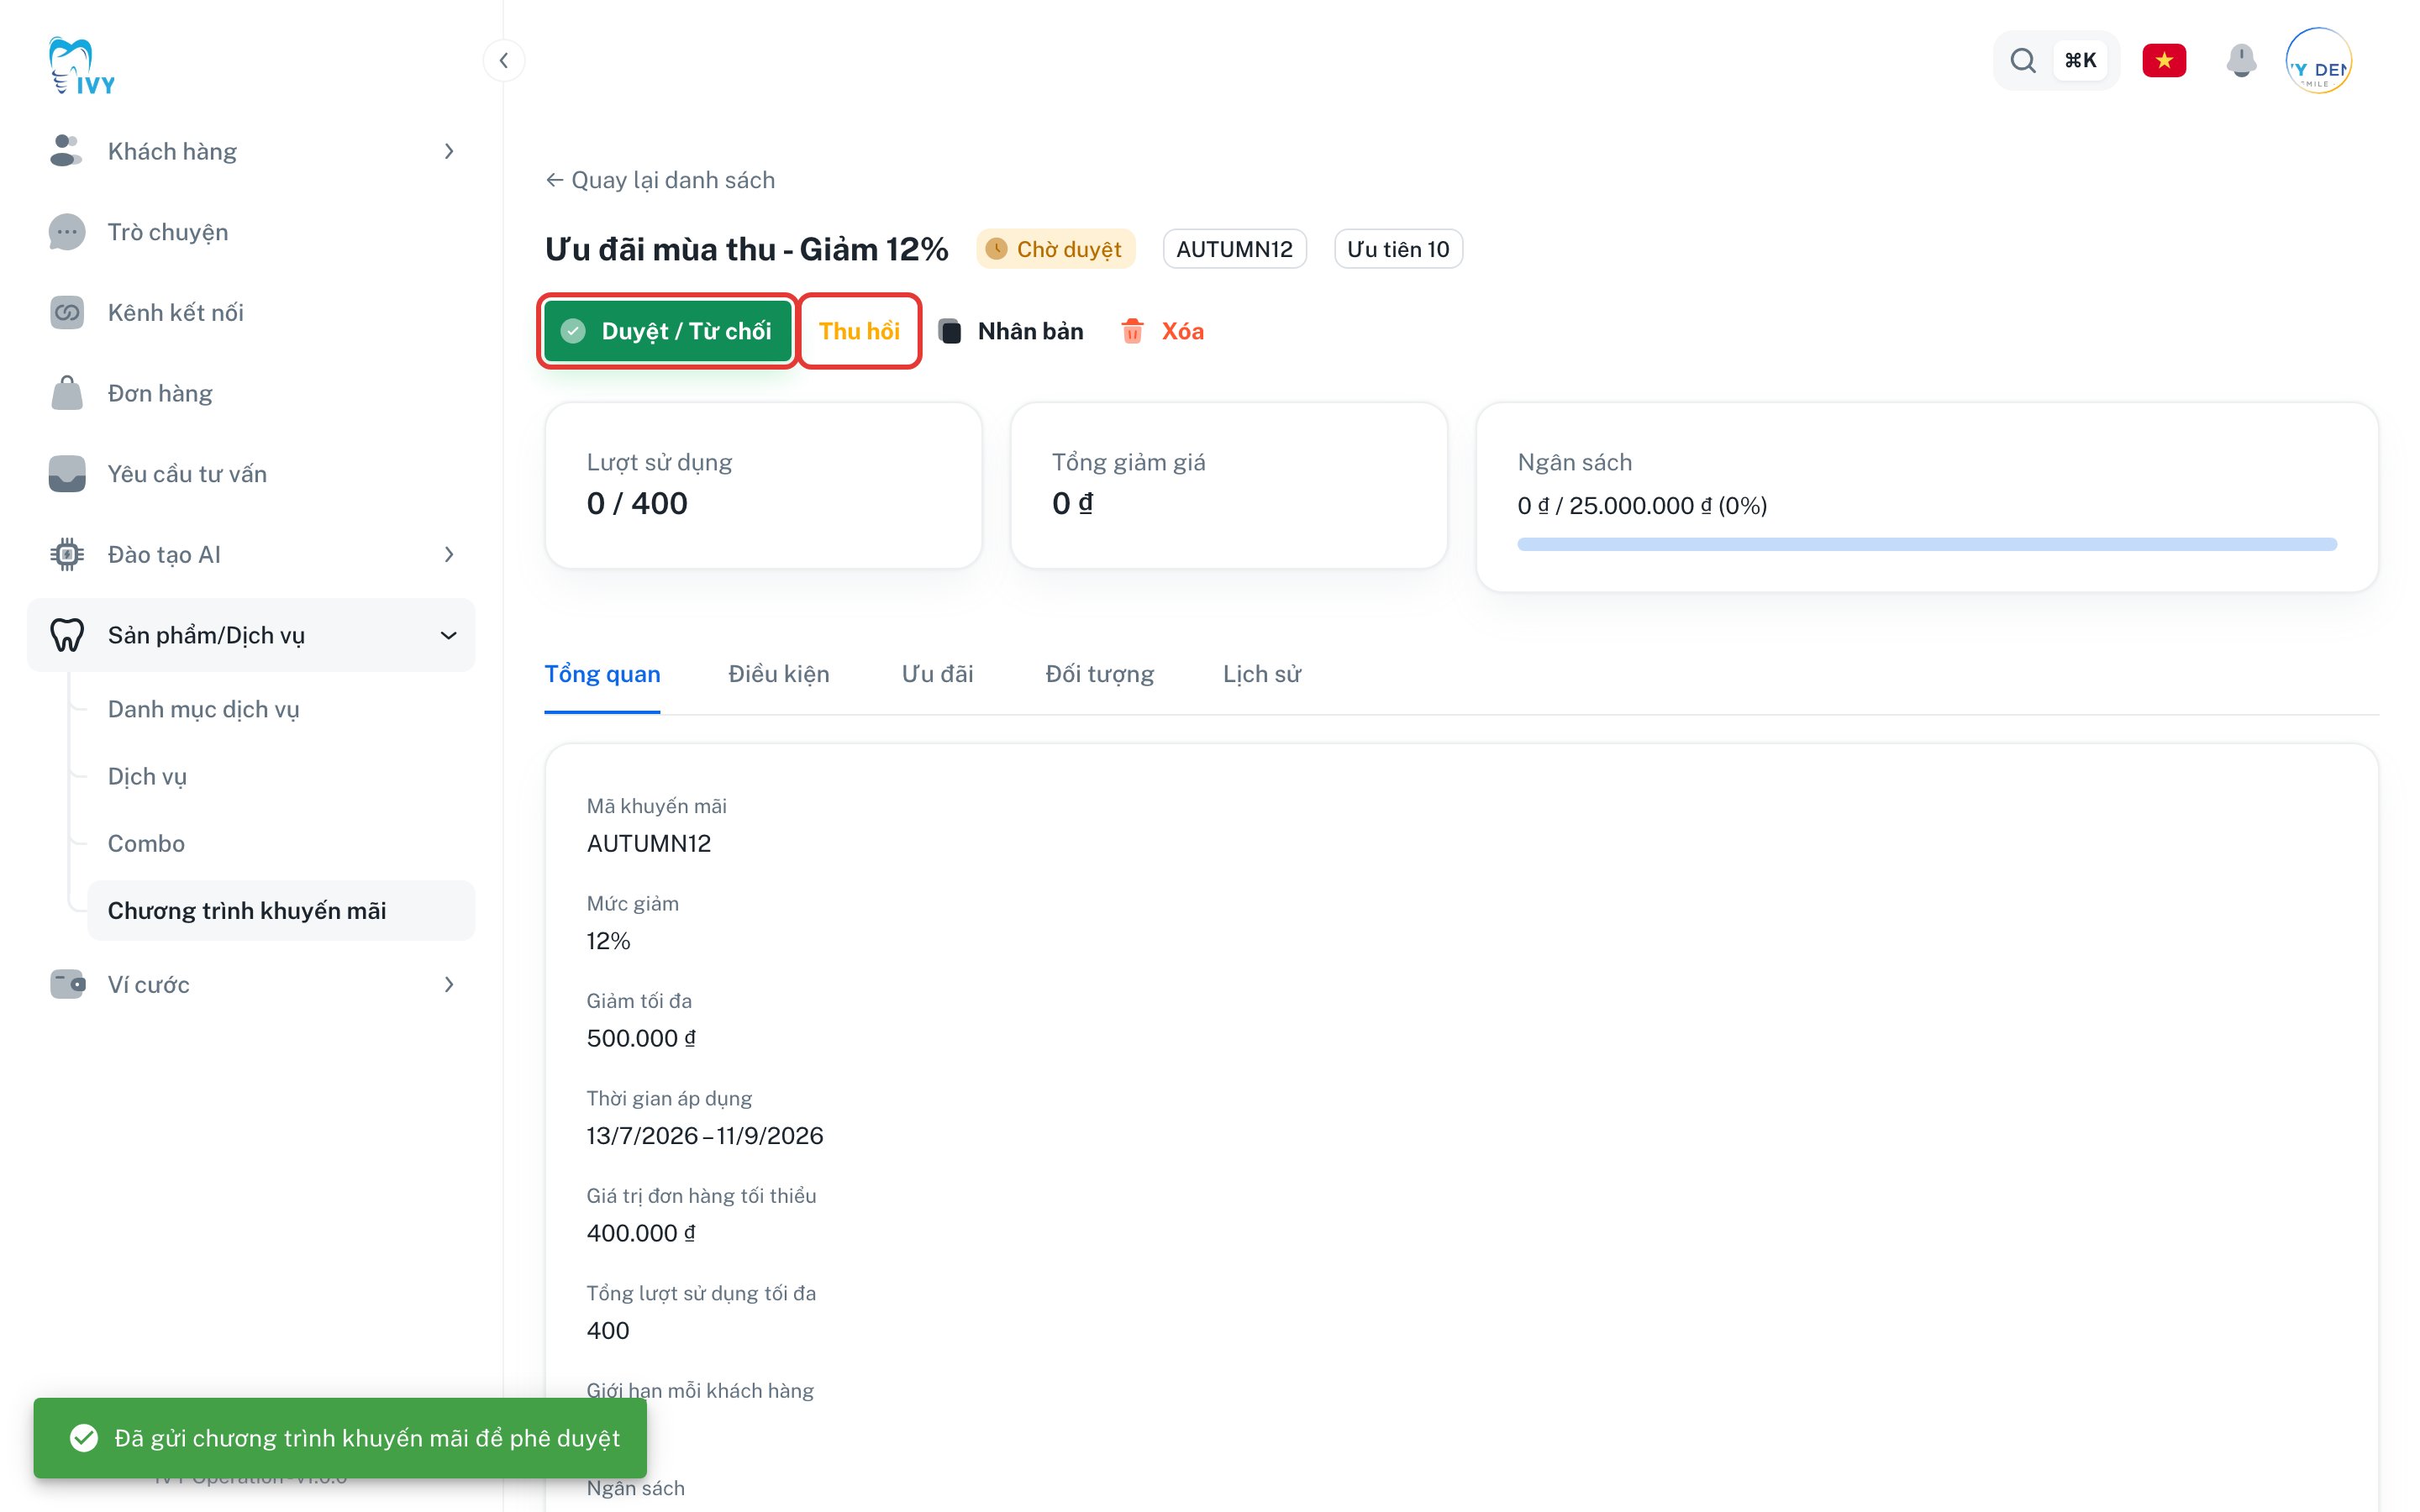2420x1512 pixels.
Task: Select Chương trình khuyến mãi item
Action: 281,910
